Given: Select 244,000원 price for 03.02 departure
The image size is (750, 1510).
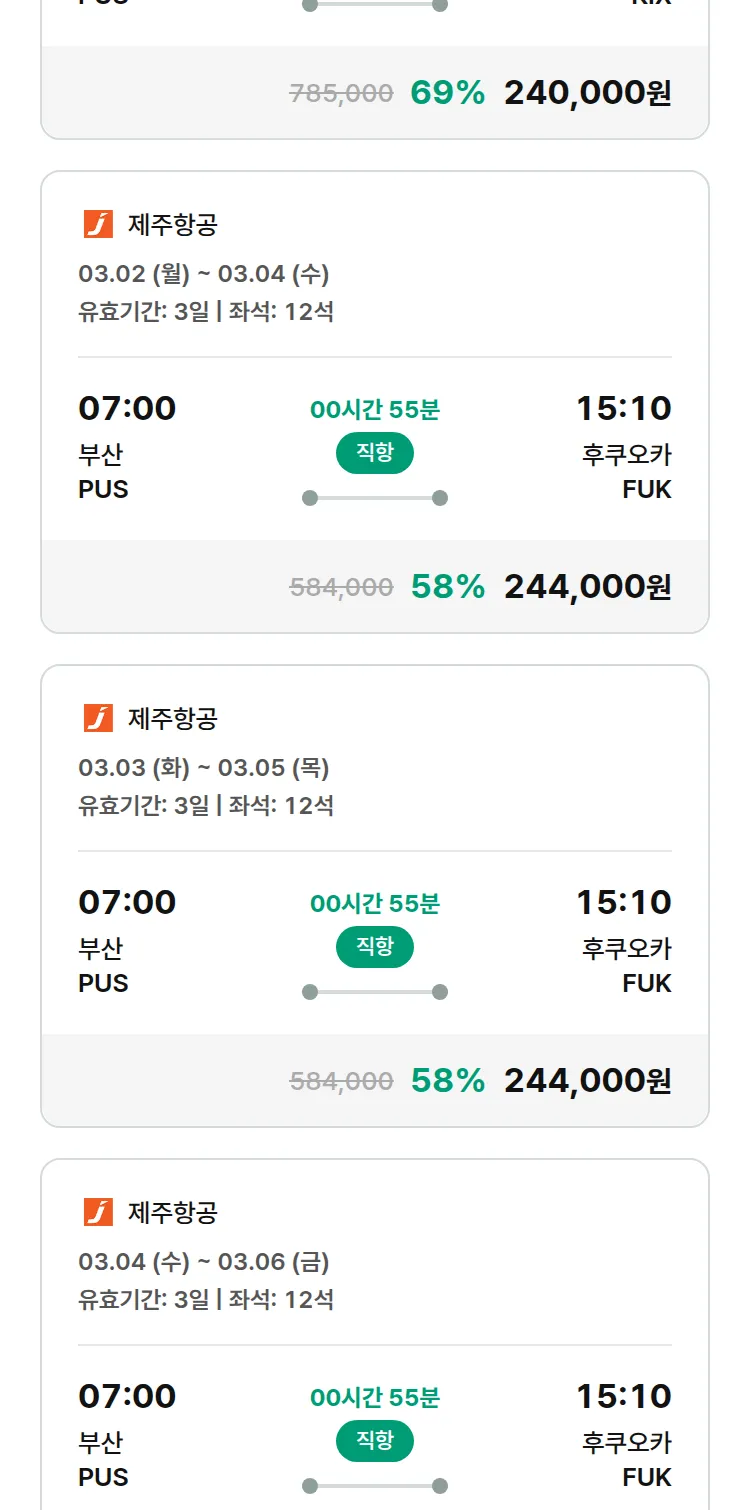Looking at the screenshot, I should pyautogui.click(x=587, y=587).
